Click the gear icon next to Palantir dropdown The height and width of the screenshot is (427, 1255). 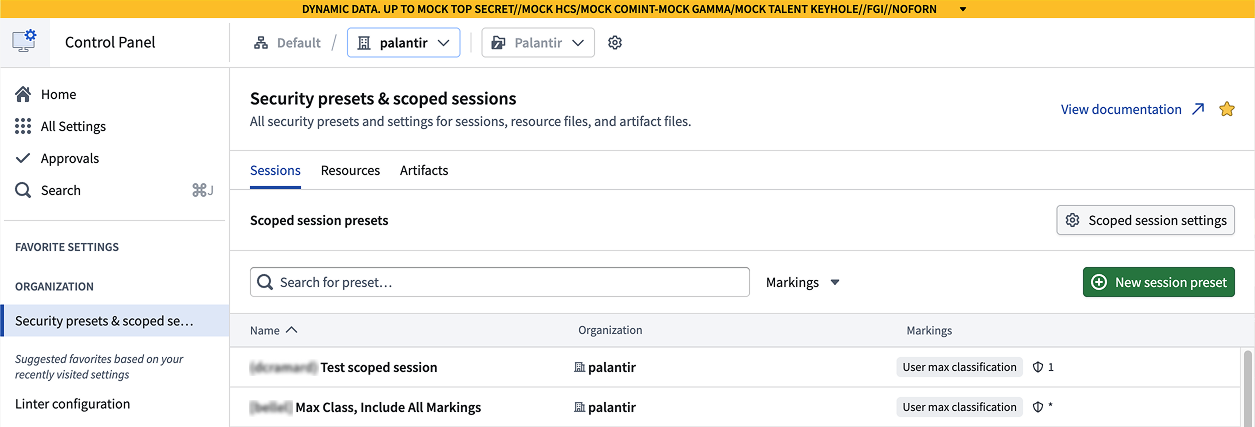[615, 43]
